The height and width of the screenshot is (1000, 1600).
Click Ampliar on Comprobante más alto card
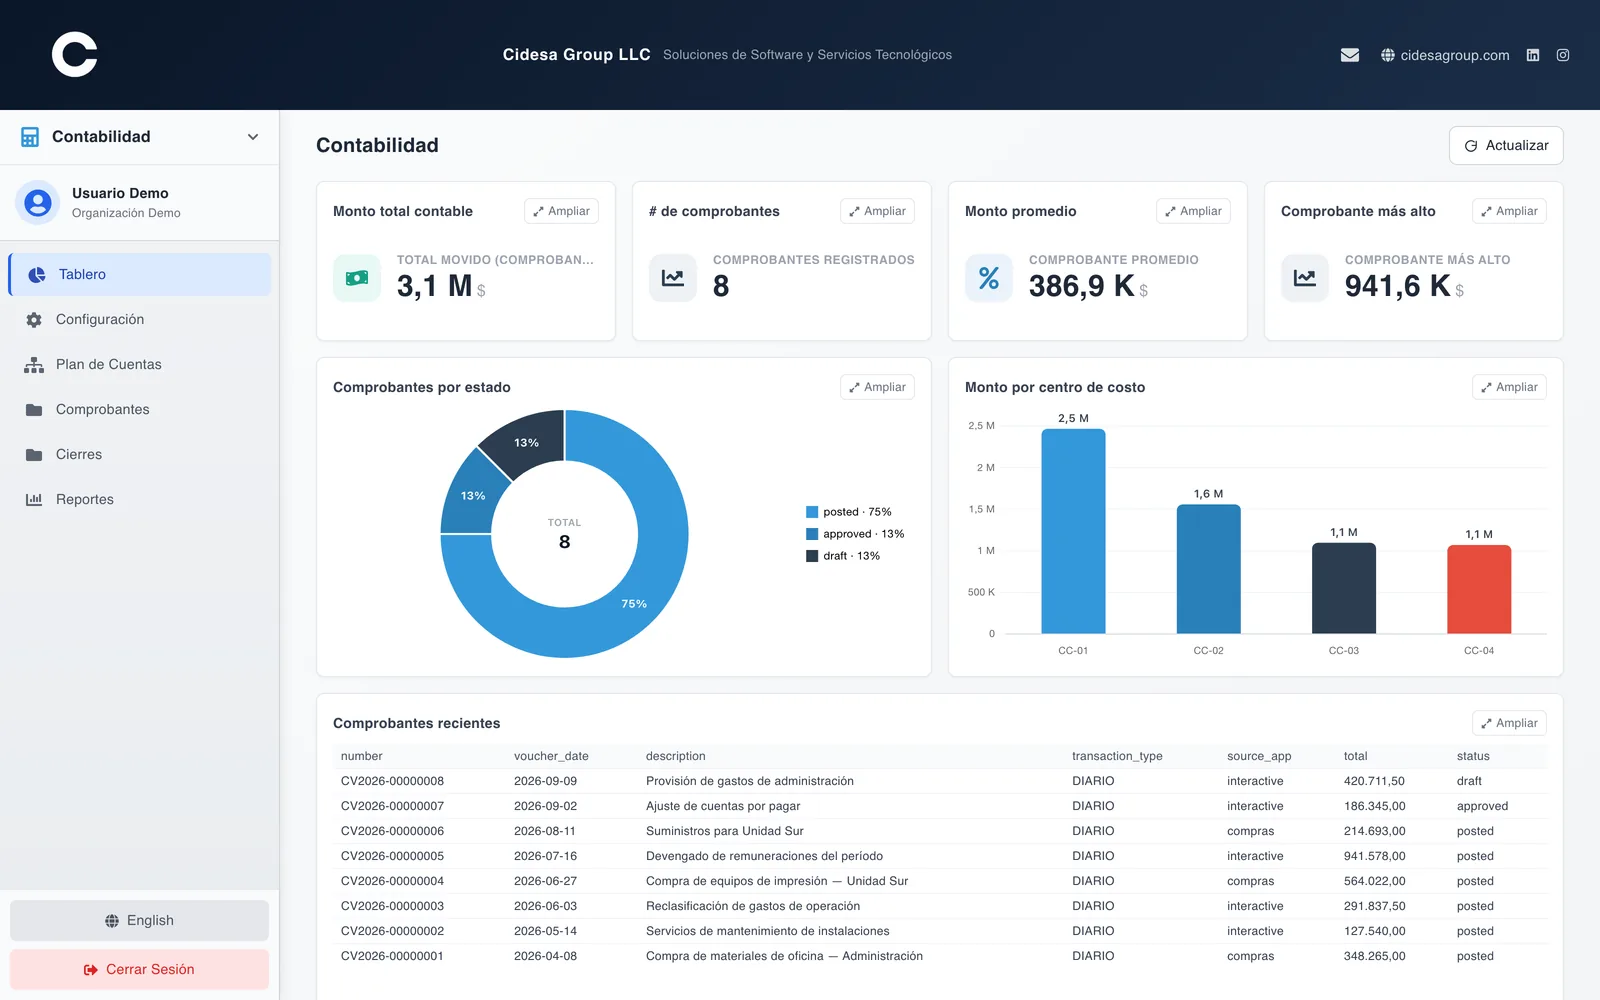click(1509, 211)
